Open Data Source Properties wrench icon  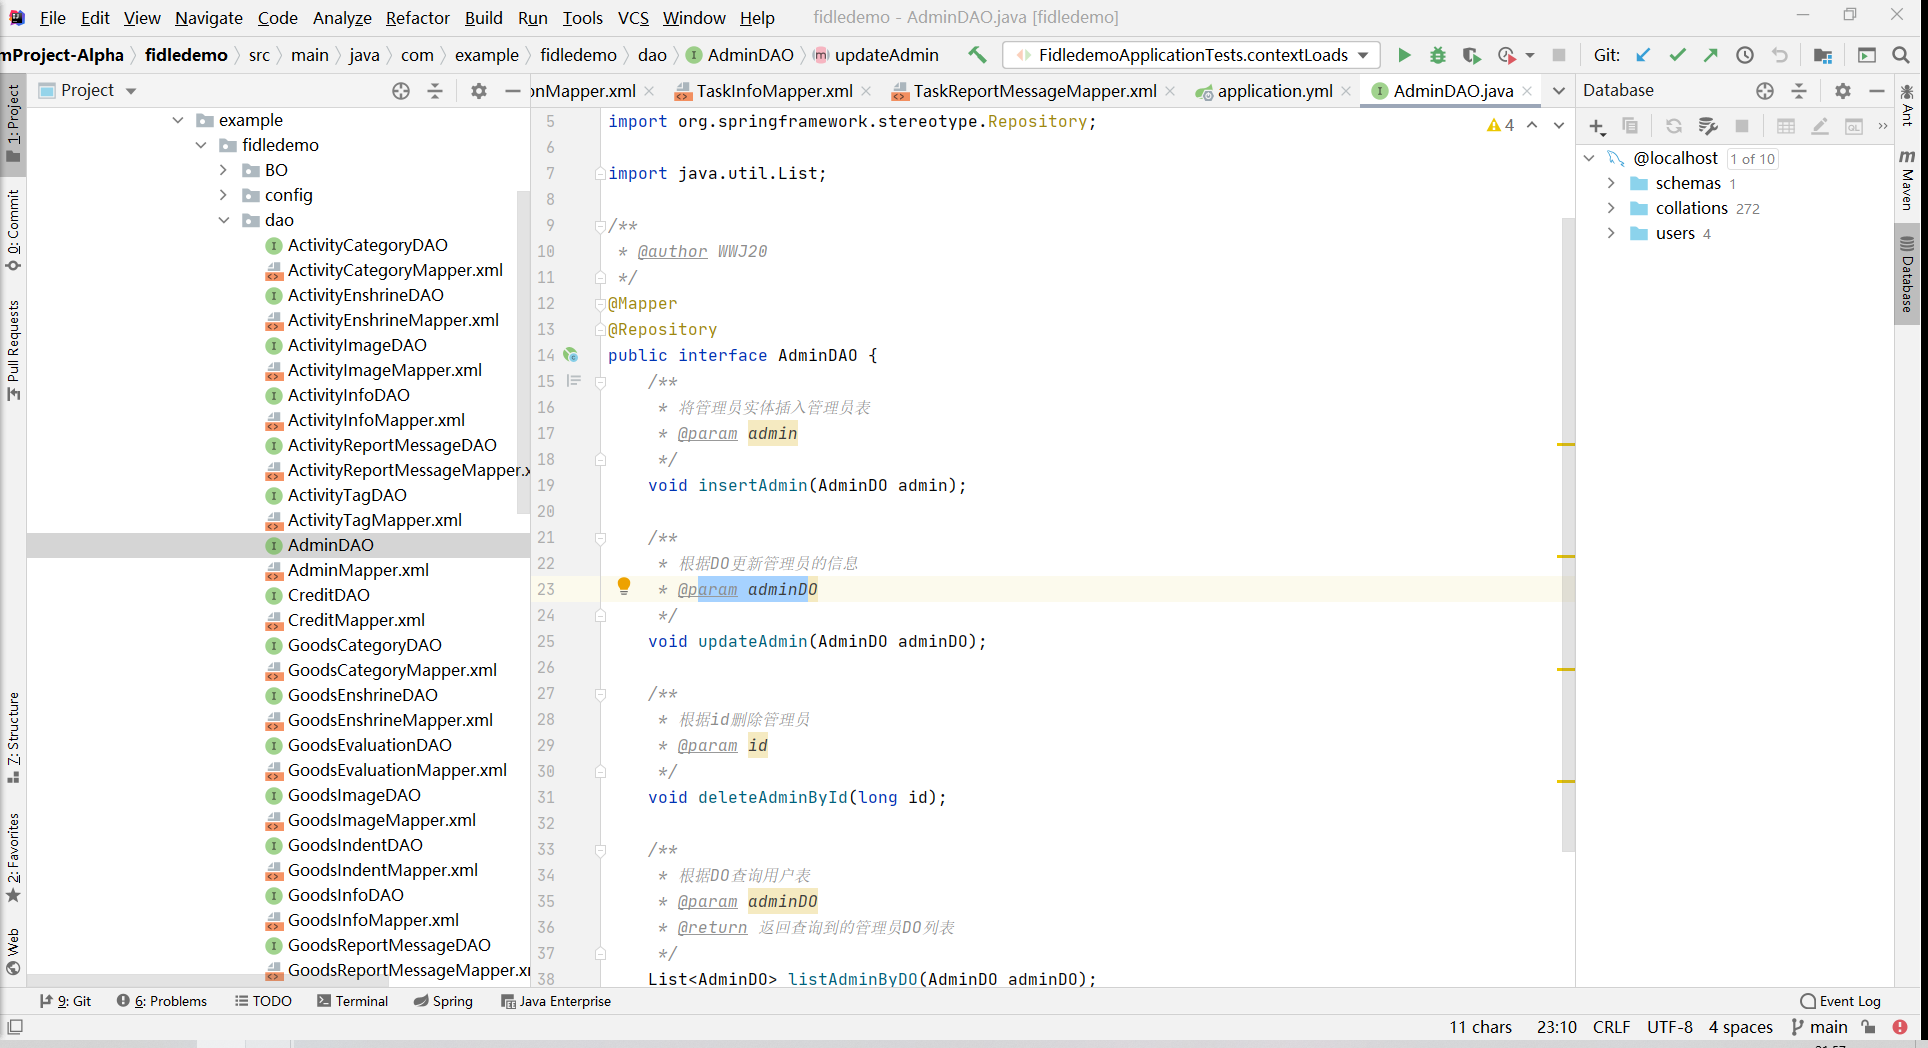(x=1708, y=126)
